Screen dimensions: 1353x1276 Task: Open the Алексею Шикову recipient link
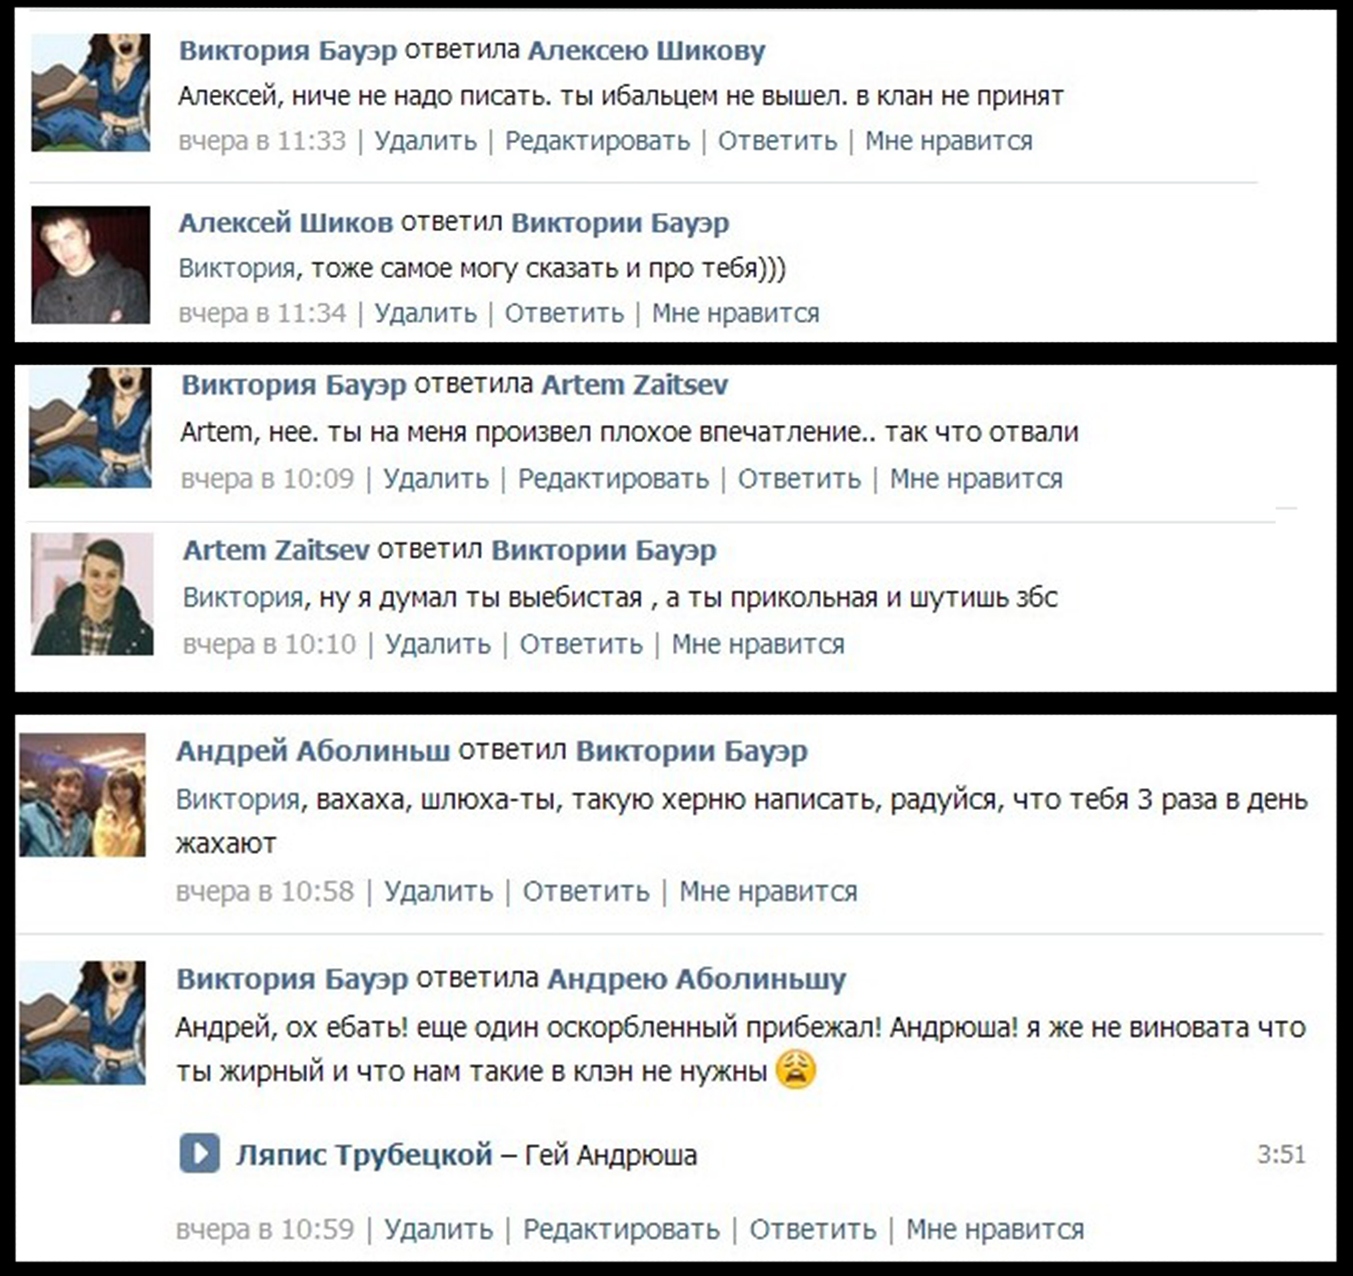[x=646, y=51]
